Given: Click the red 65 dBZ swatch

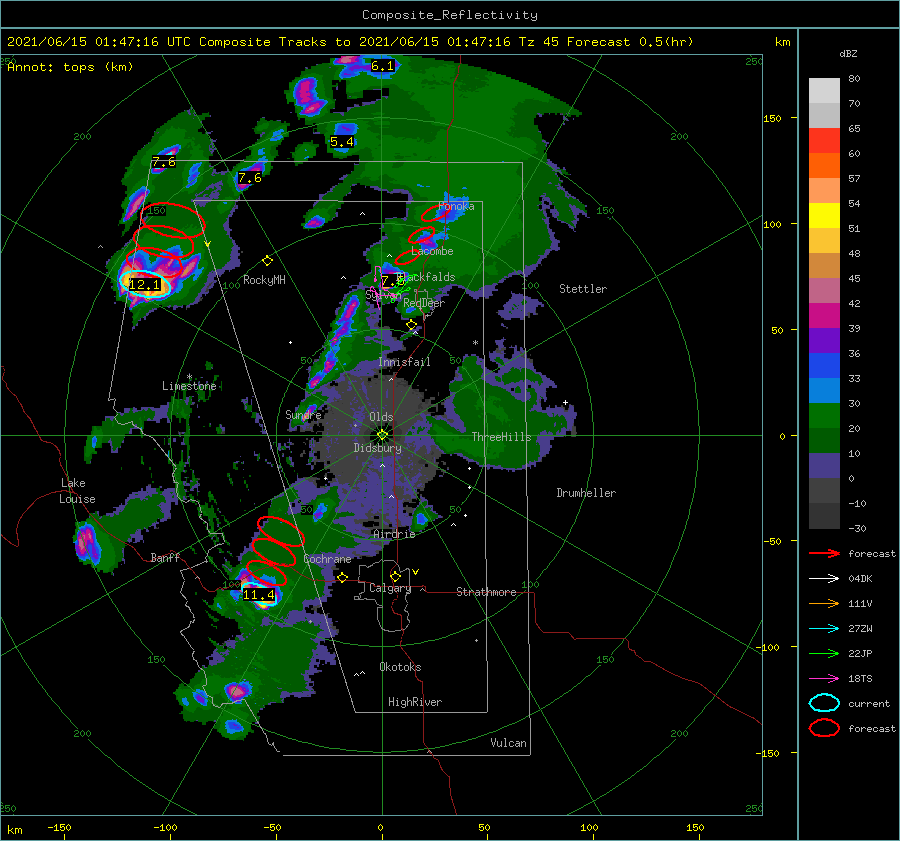Looking at the screenshot, I should point(824,140).
